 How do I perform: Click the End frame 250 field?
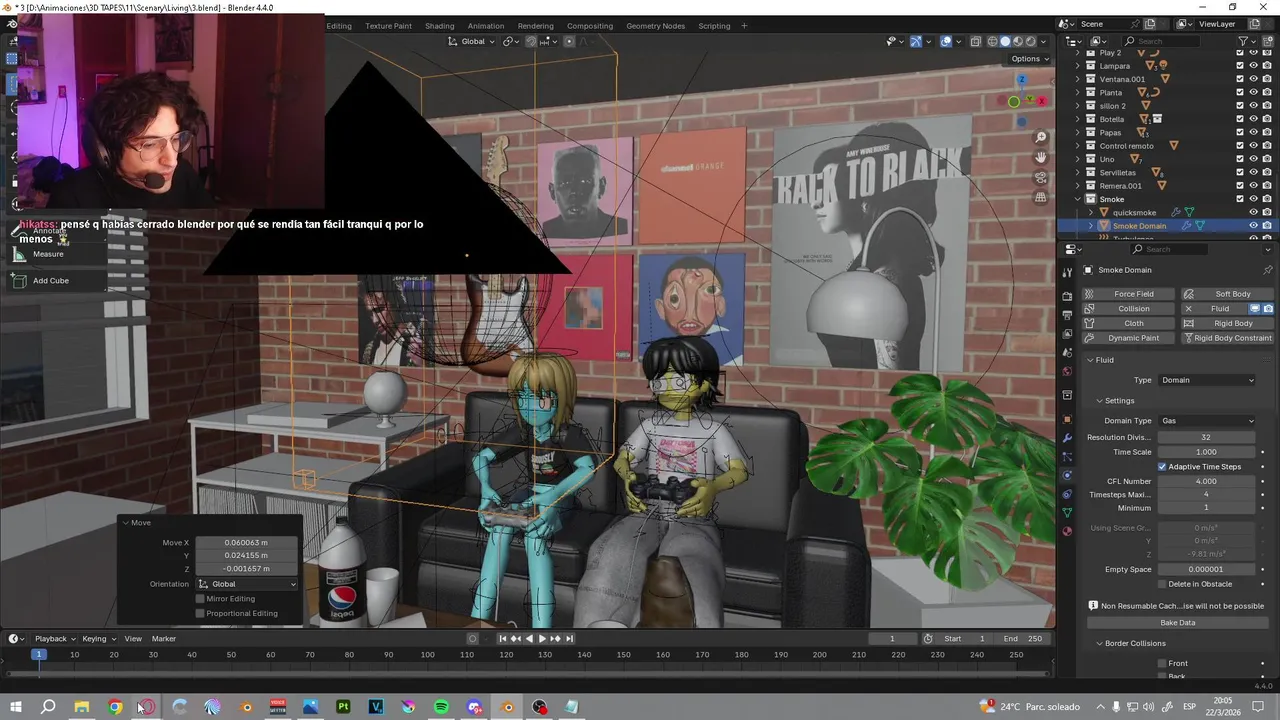(1025, 639)
